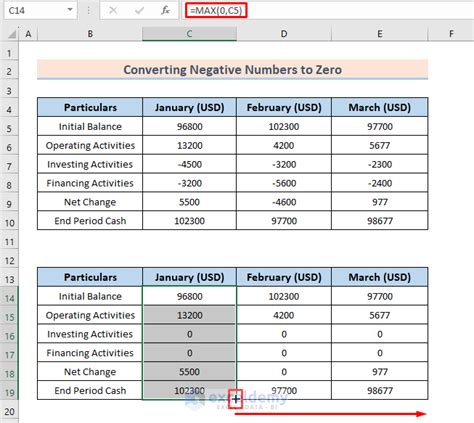Click 'Investing Activities' label in row 16

(90, 334)
